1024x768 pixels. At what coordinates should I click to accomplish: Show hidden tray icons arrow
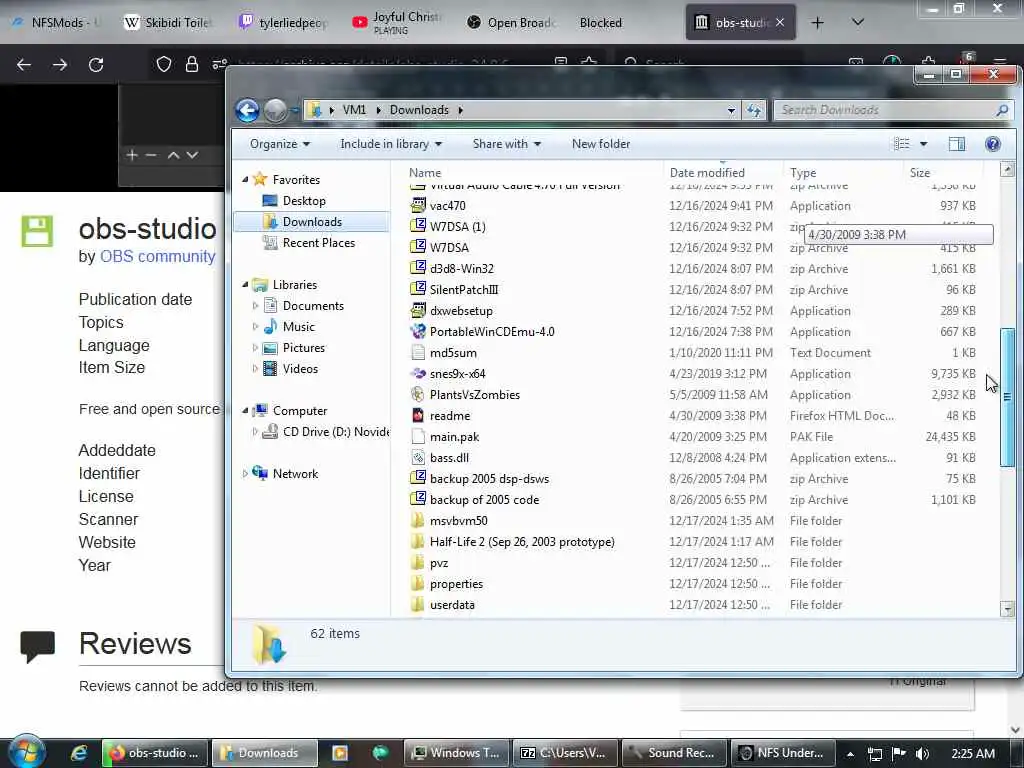click(x=850, y=754)
